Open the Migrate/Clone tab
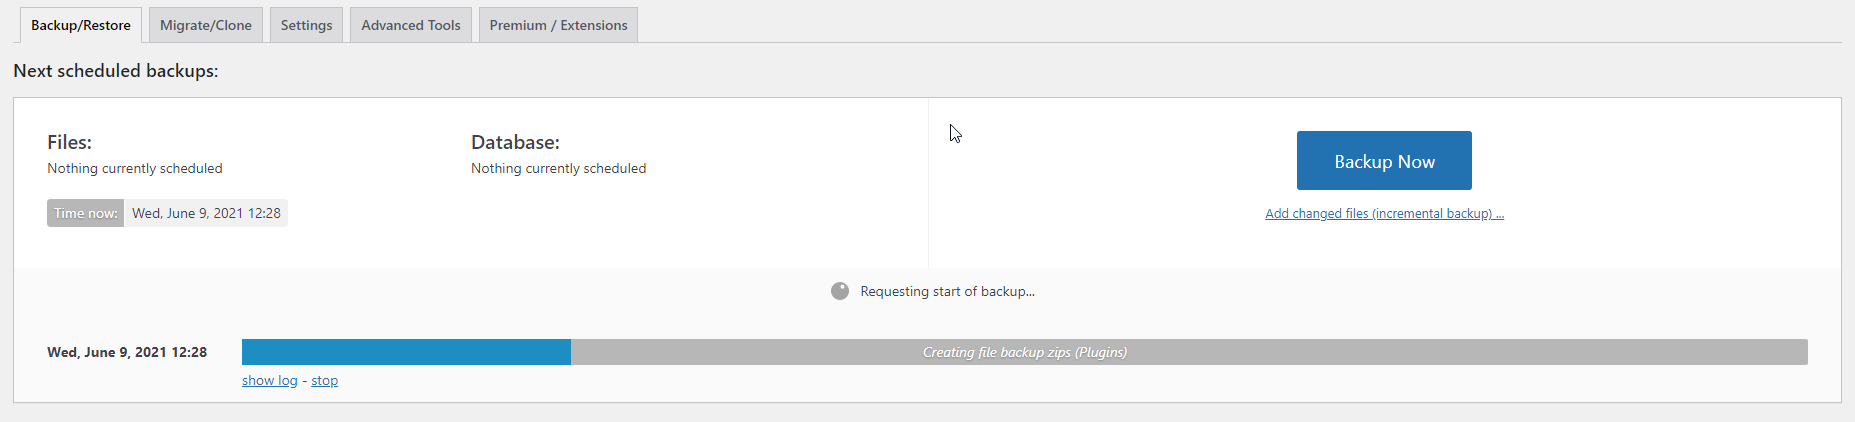Image resolution: width=1855 pixels, height=422 pixels. click(x=206, y=25)
